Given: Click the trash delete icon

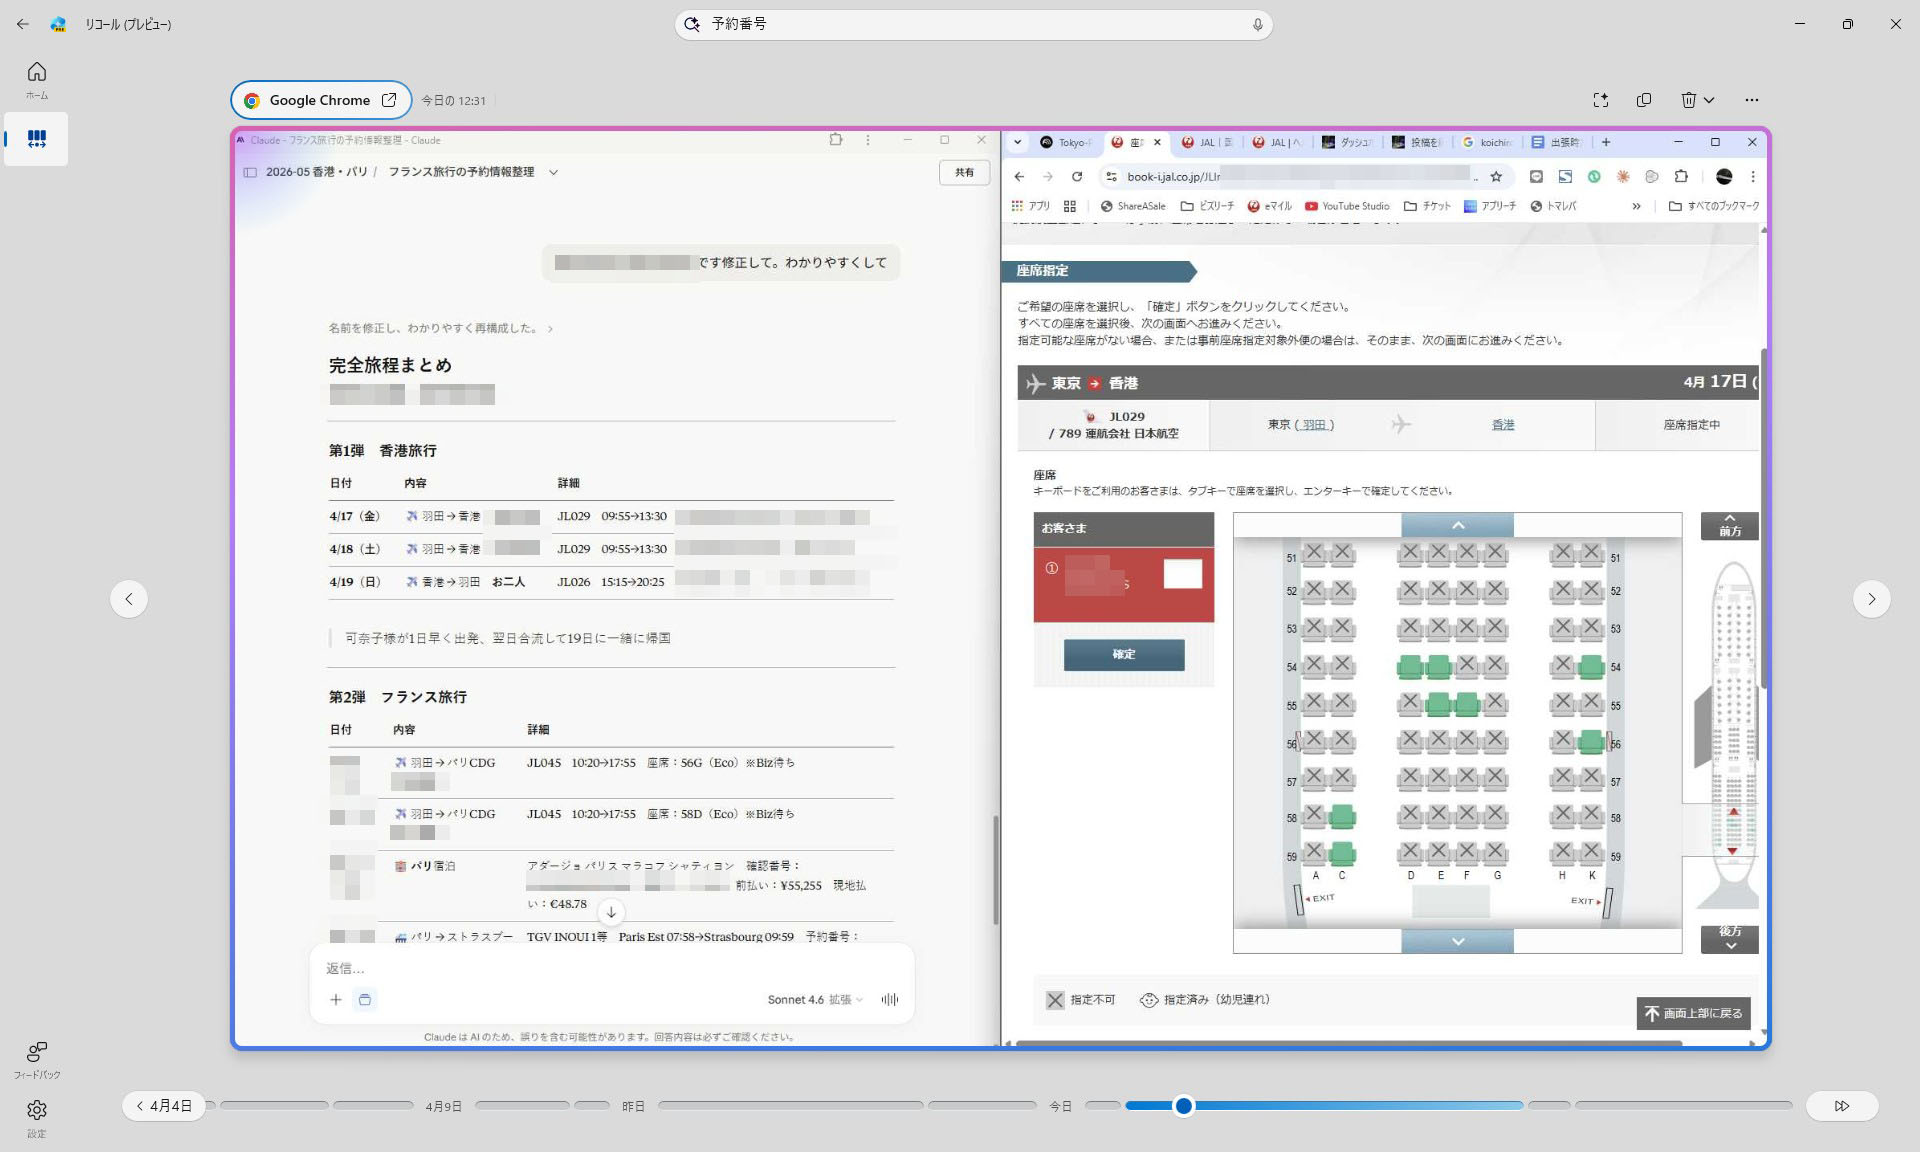Looking at the screenshot, I should [x=1688, y=100].
